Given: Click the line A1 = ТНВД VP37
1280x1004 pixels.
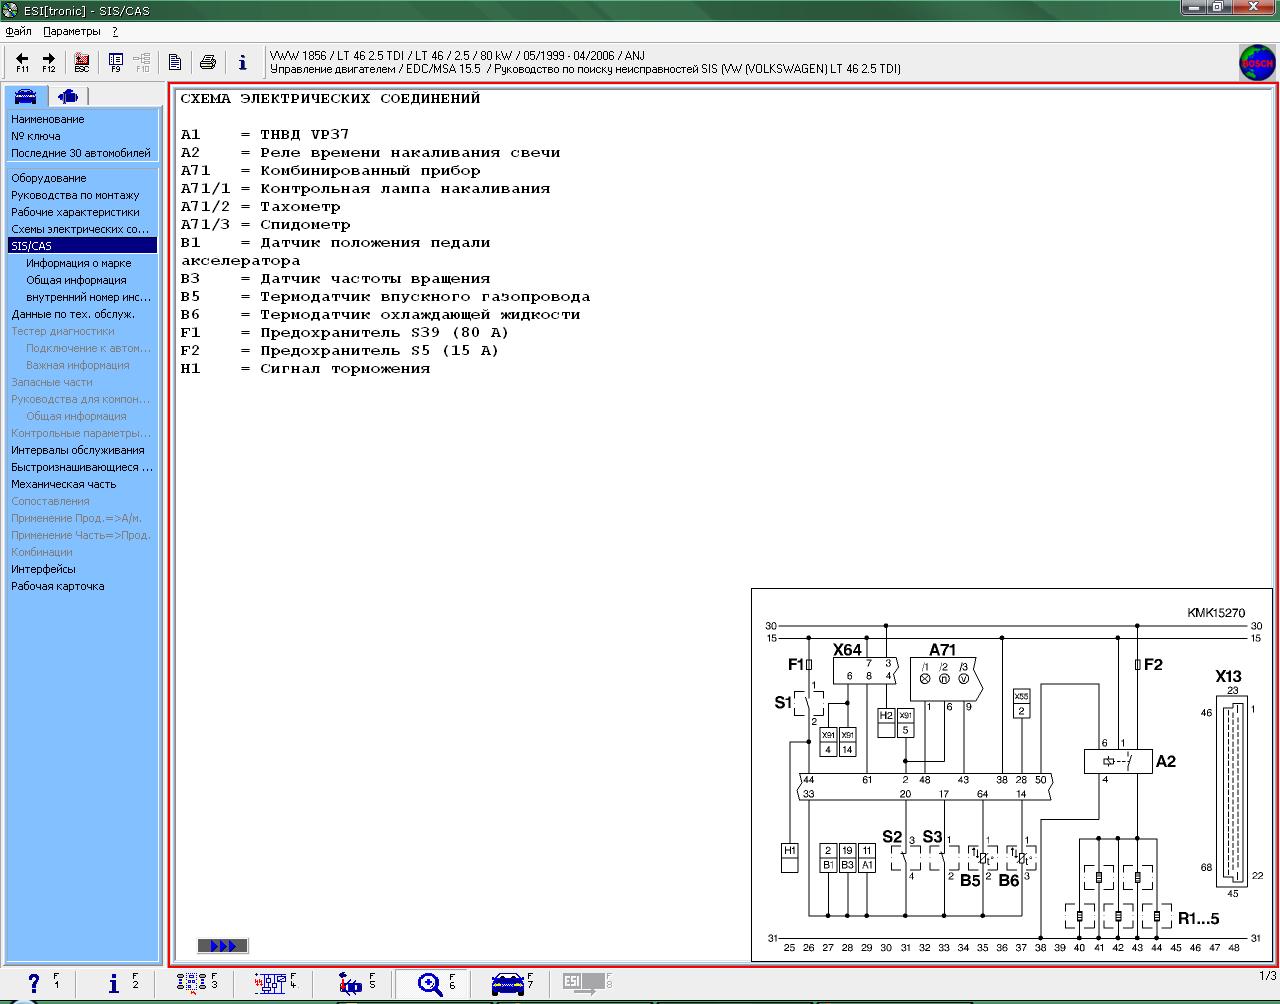Looking at the screenshot, I should pos(265,134).
